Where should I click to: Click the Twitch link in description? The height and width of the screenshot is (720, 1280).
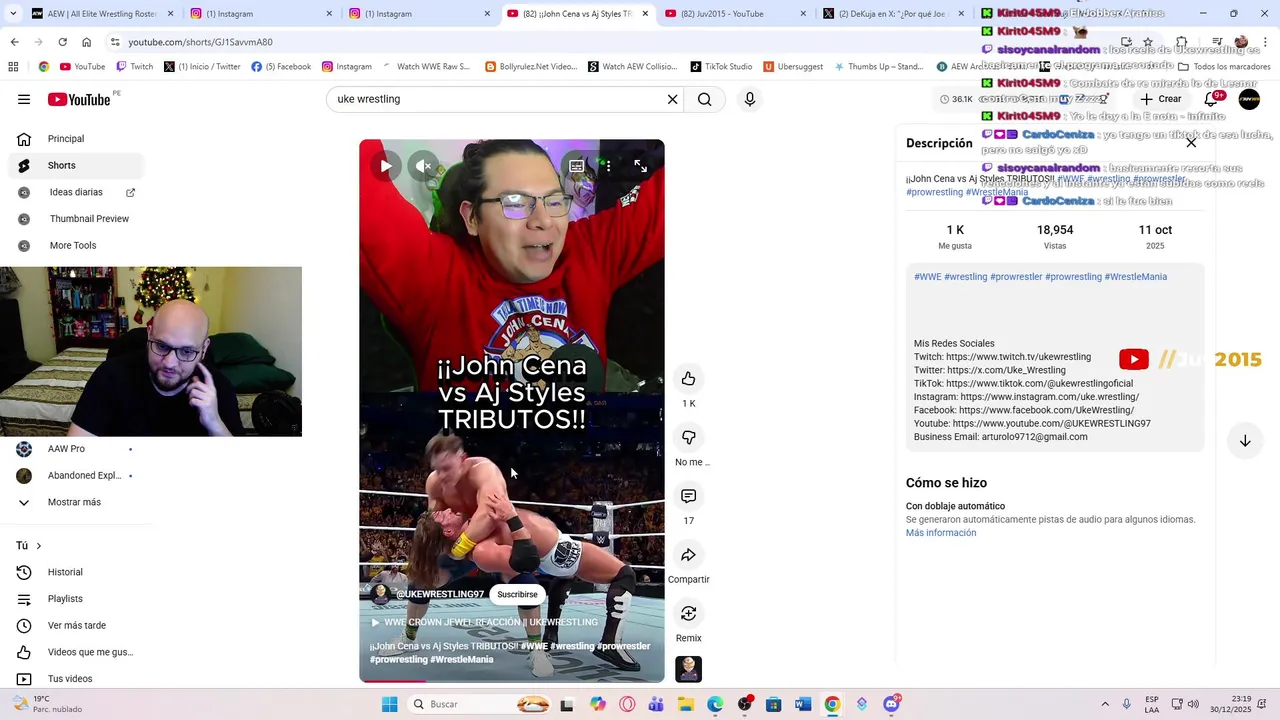point(1018,357)
